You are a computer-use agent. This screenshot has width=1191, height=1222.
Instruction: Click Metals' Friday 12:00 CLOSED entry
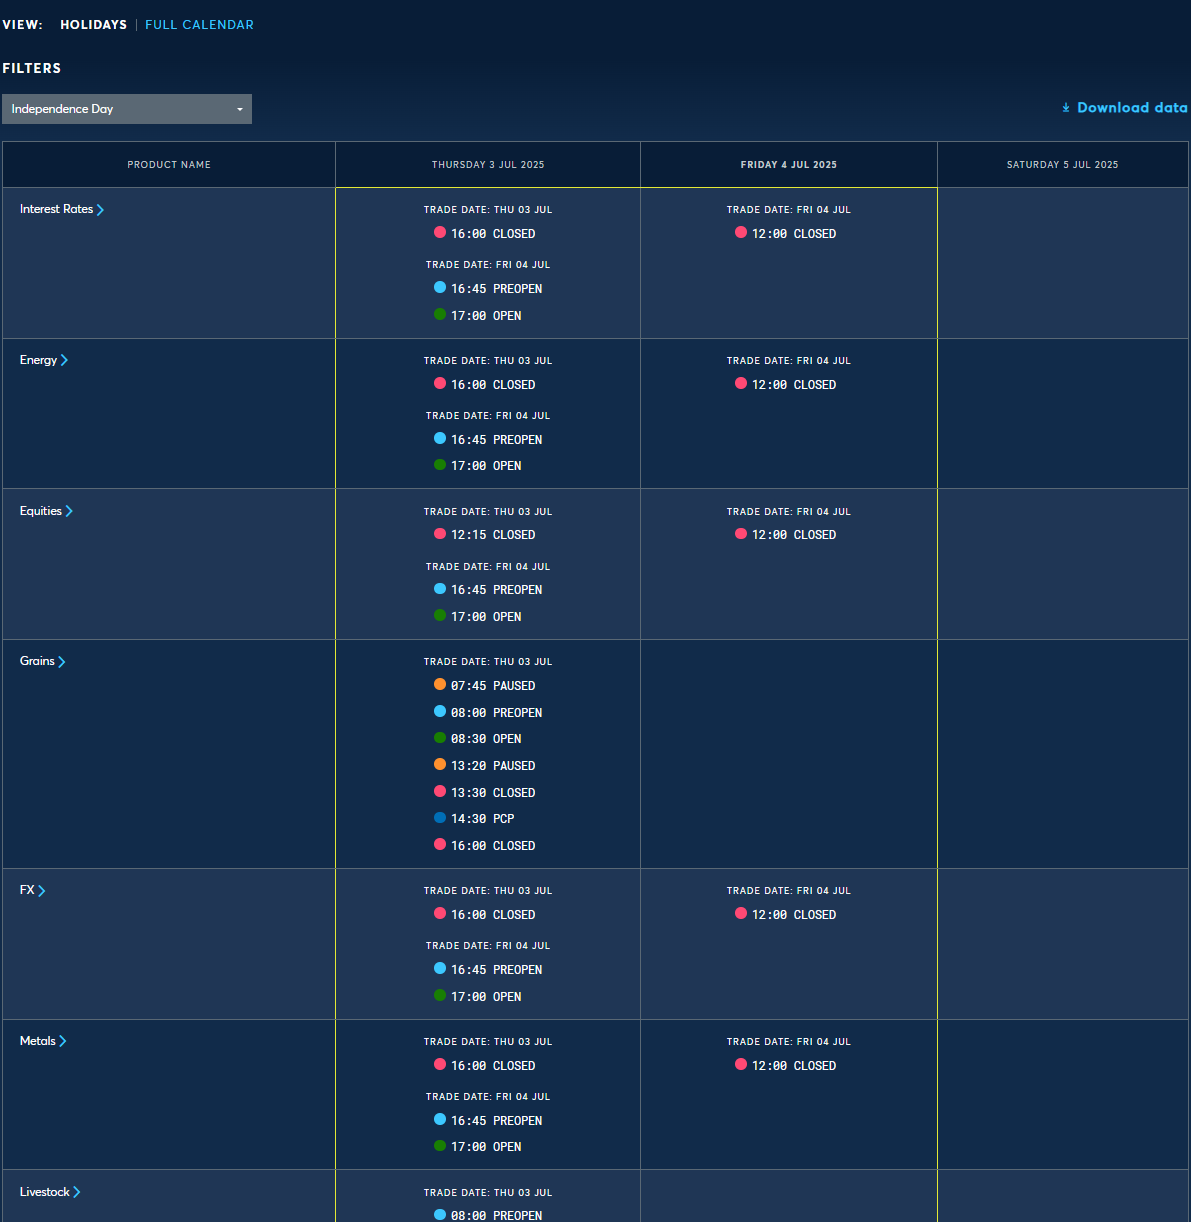(786, 1065)
